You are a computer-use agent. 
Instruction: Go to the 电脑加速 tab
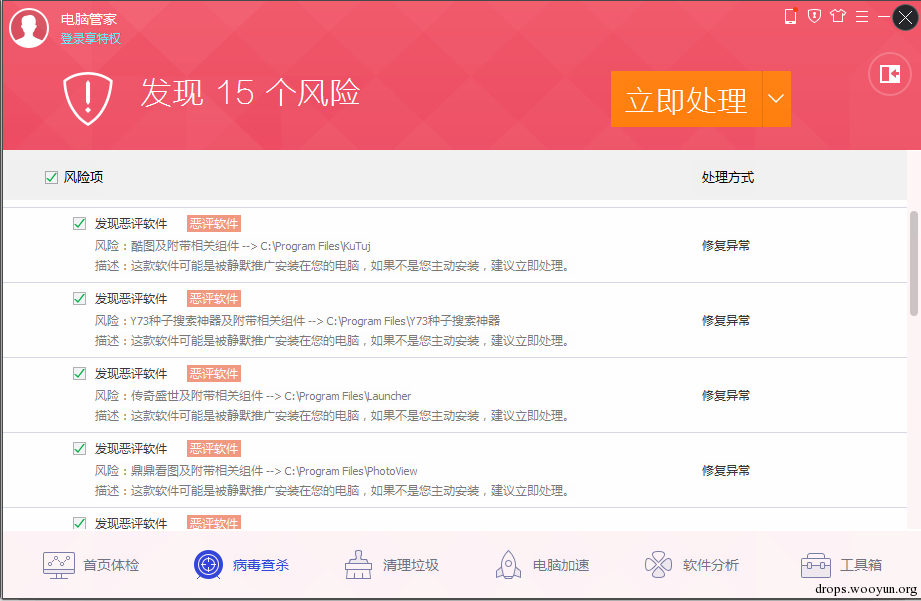(x=542, y=565)
